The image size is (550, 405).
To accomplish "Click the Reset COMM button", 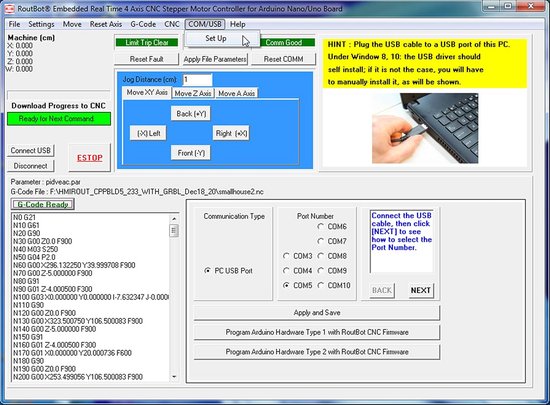I will [x=283, y=59].
